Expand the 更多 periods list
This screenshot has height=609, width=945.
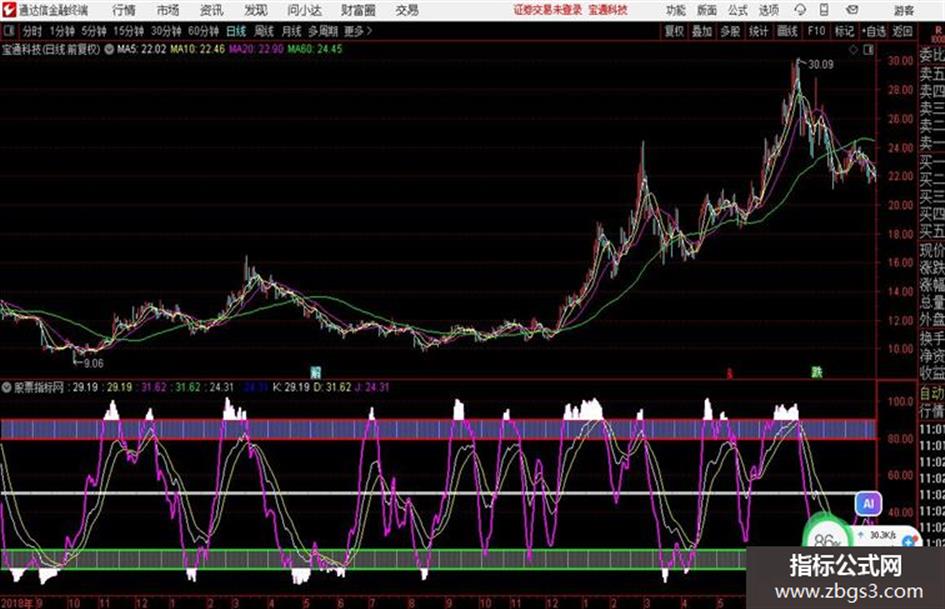pos(358,31)
